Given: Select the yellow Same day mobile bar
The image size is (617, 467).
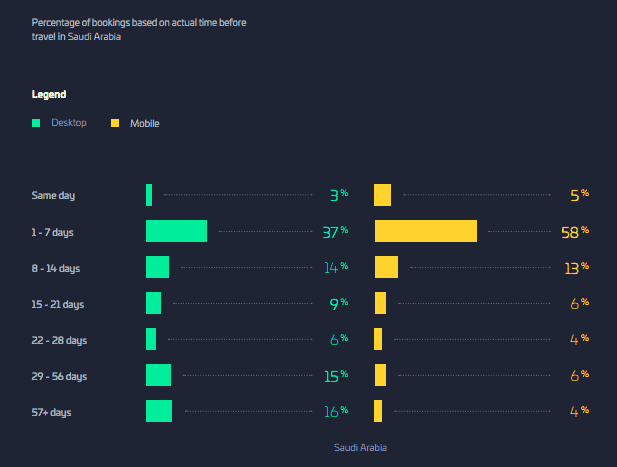Looking at the screenshot, I should coord(382,195).
